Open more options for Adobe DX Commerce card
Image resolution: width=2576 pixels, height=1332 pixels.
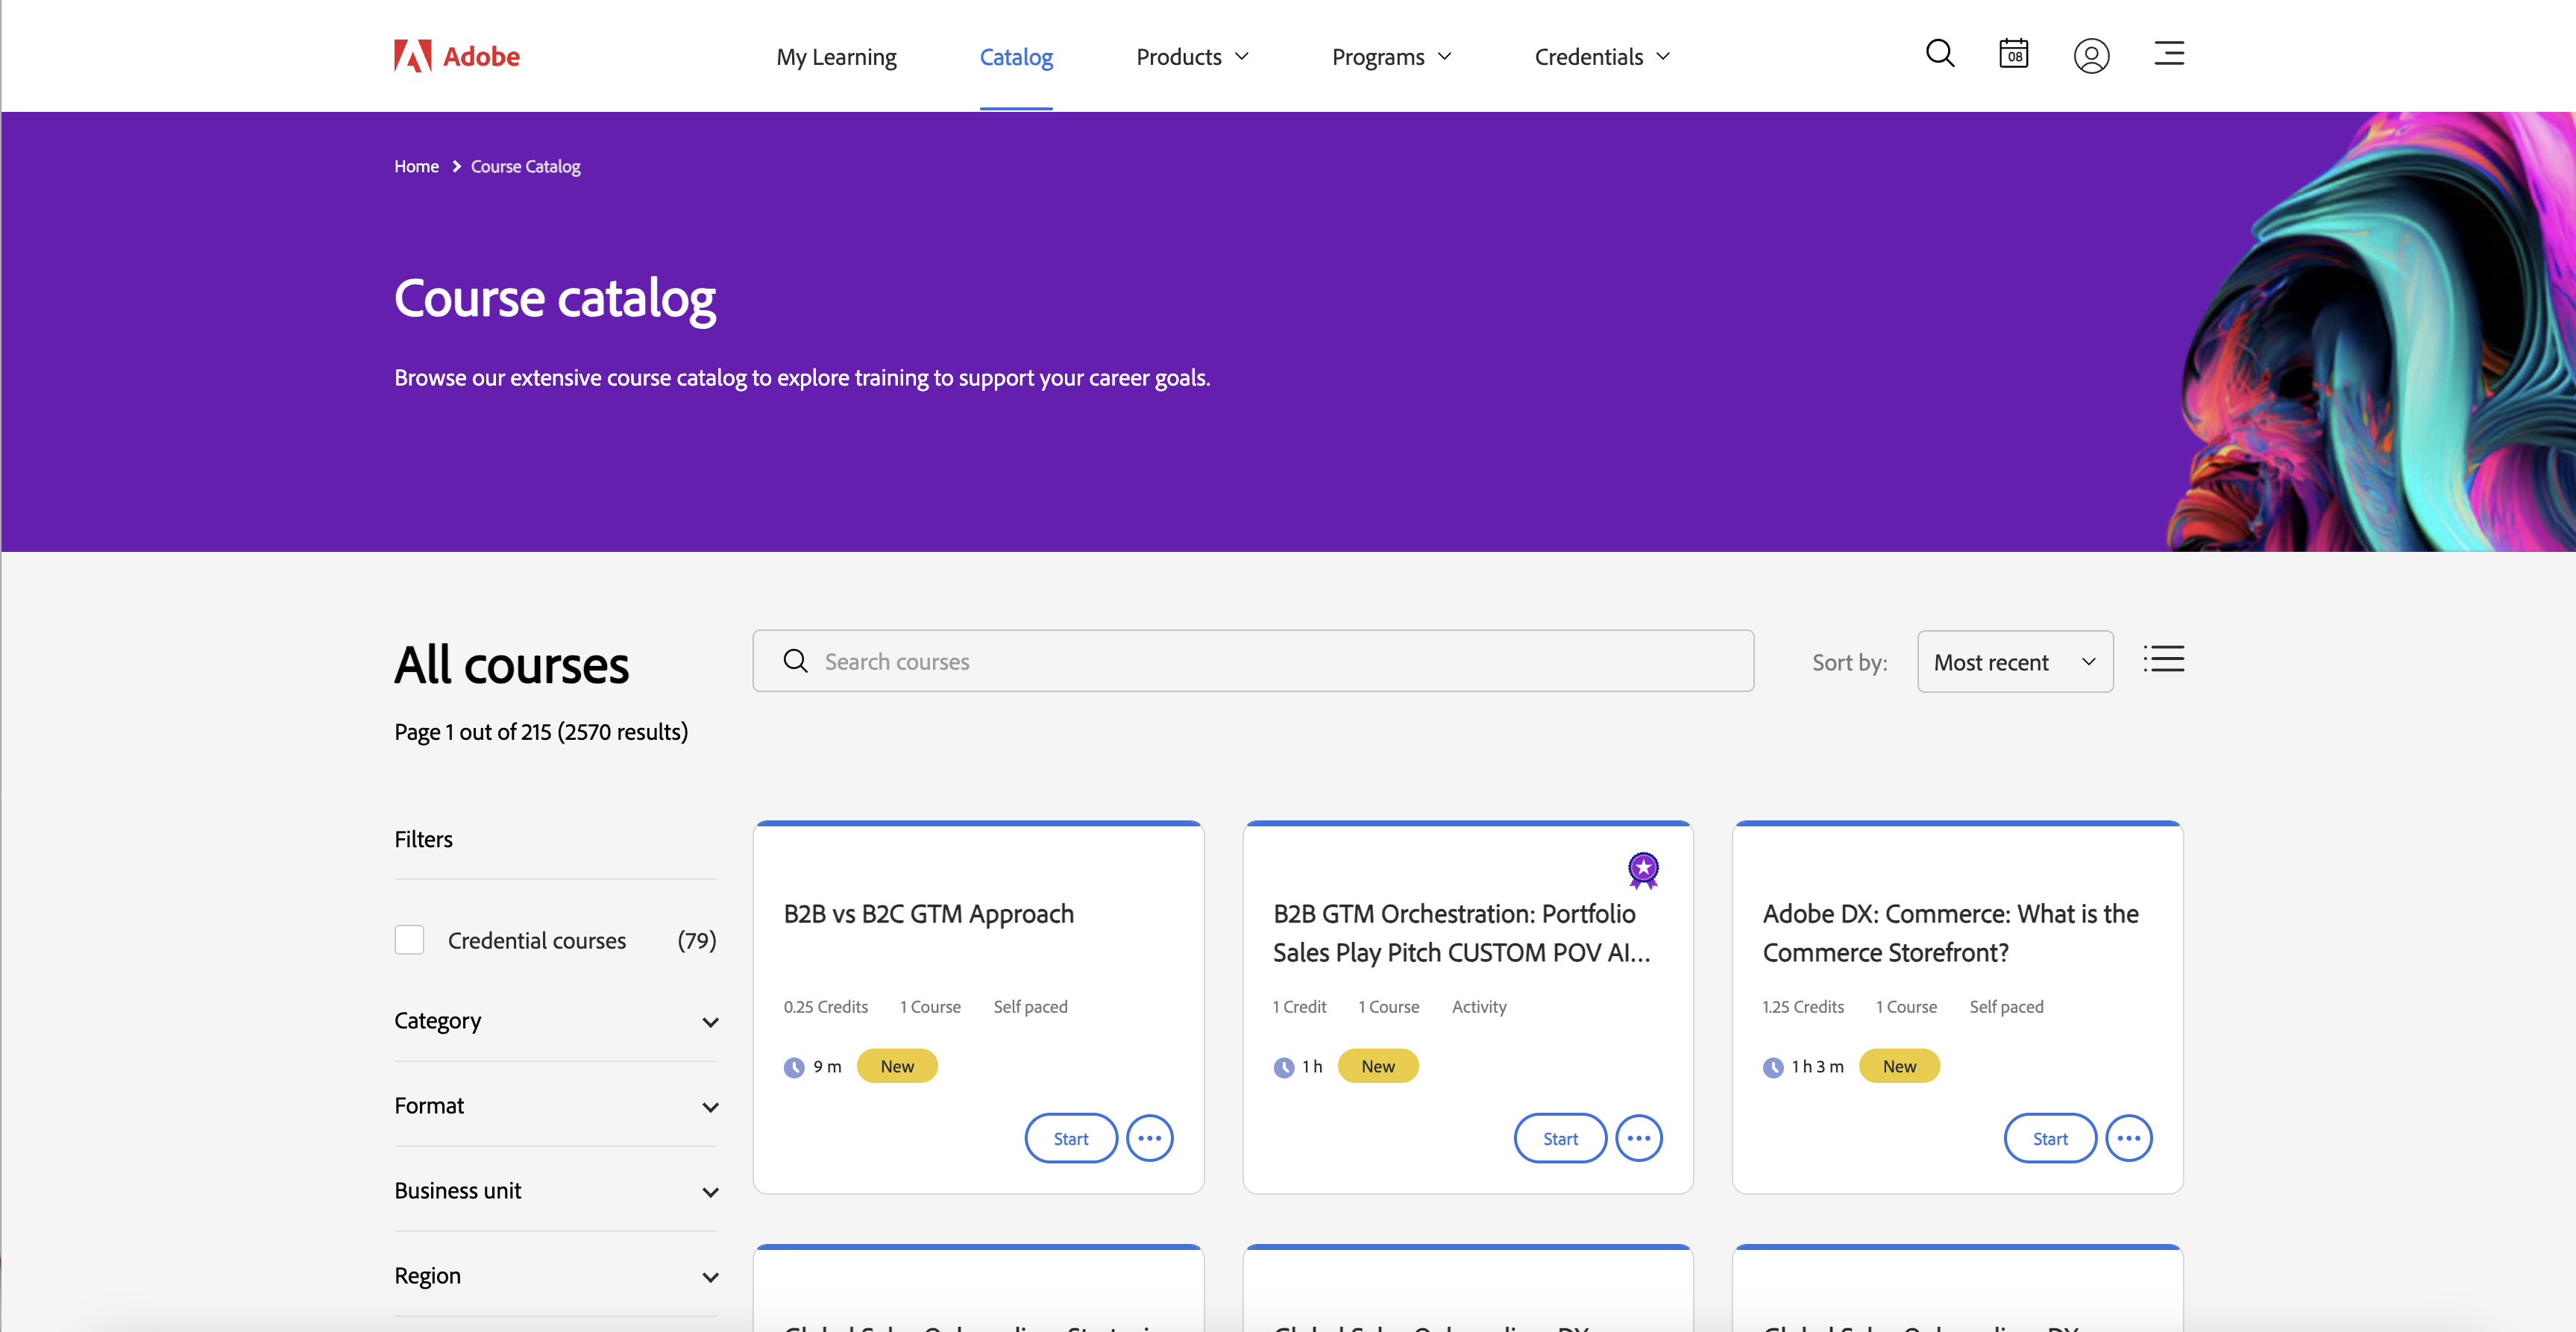click(x=2129, y=1138)
